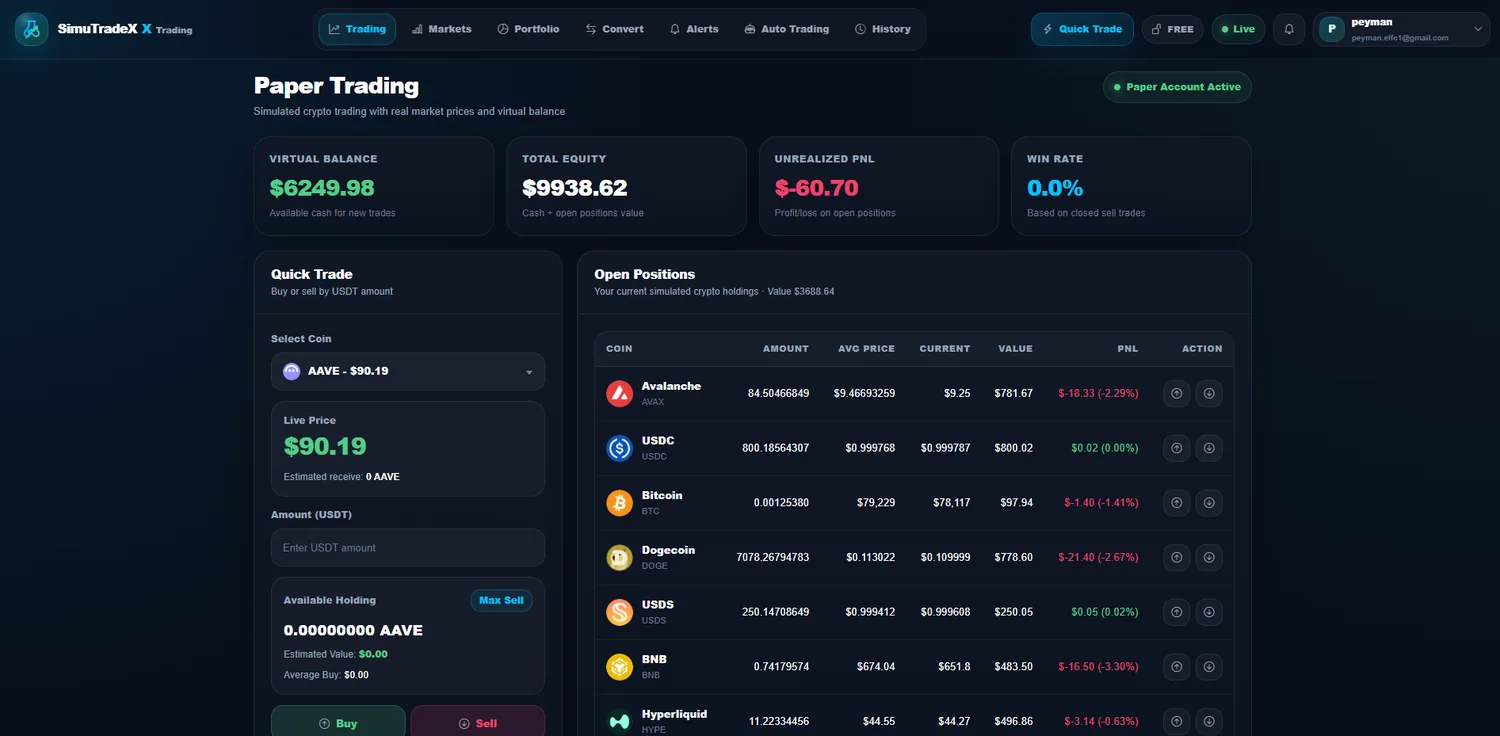Buy more USDS with up-arrow icon
This screenshot has height=736, width=1500.
[1177, 612]
